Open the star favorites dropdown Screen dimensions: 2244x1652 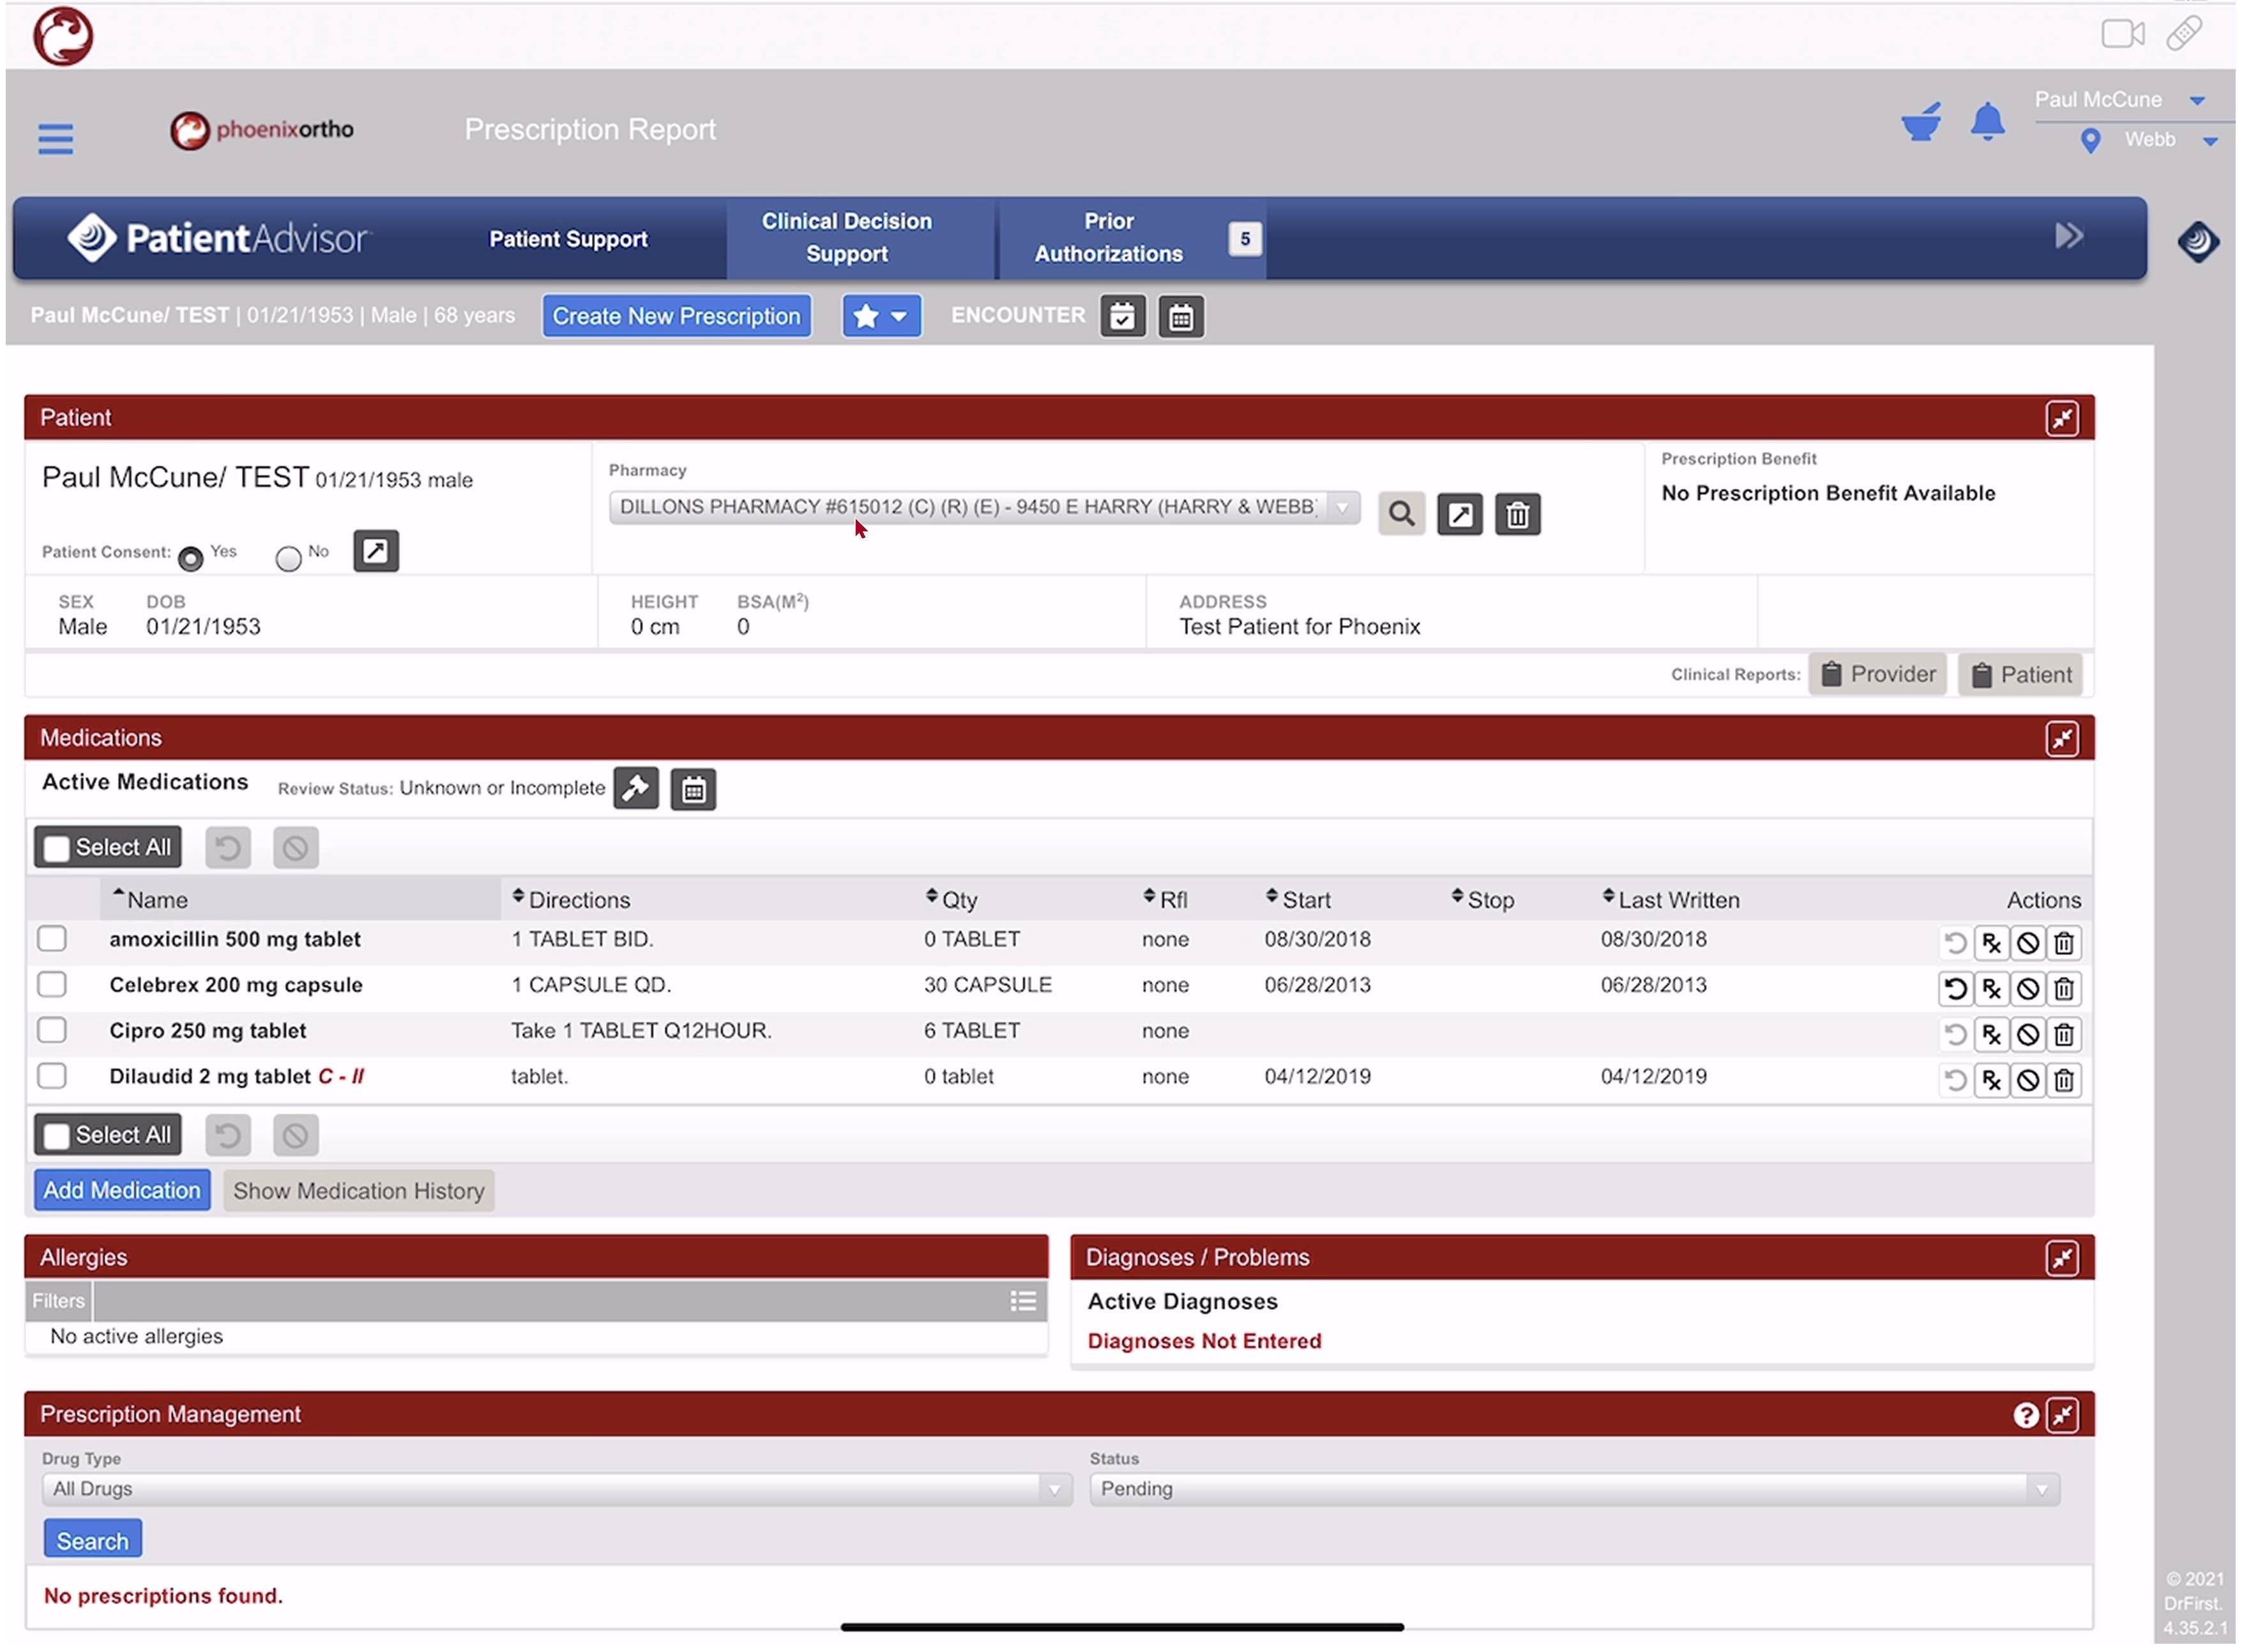point(881,316)
